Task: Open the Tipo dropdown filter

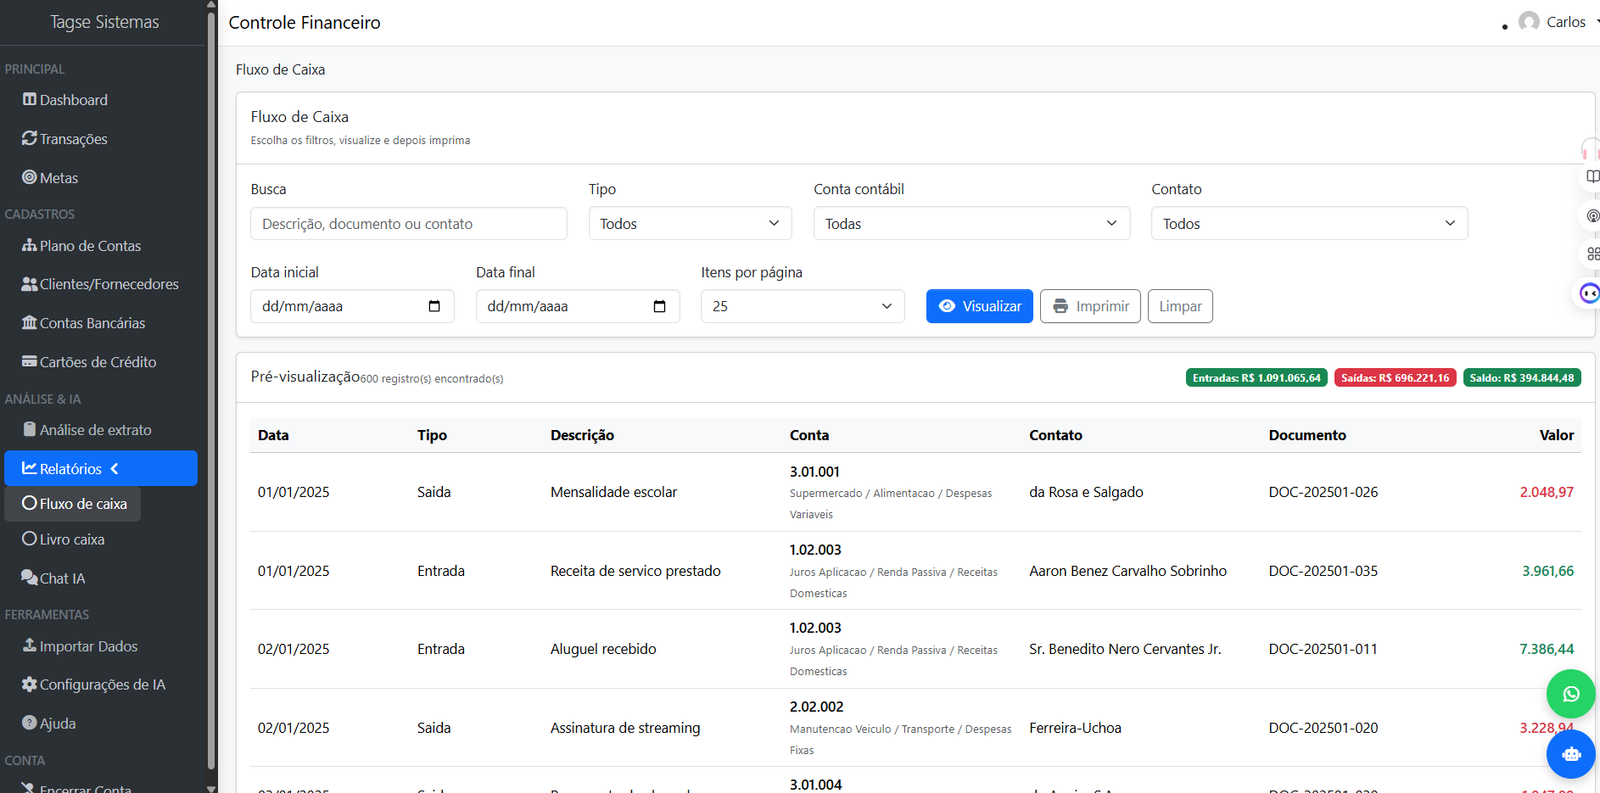Action: click(690, 224)
